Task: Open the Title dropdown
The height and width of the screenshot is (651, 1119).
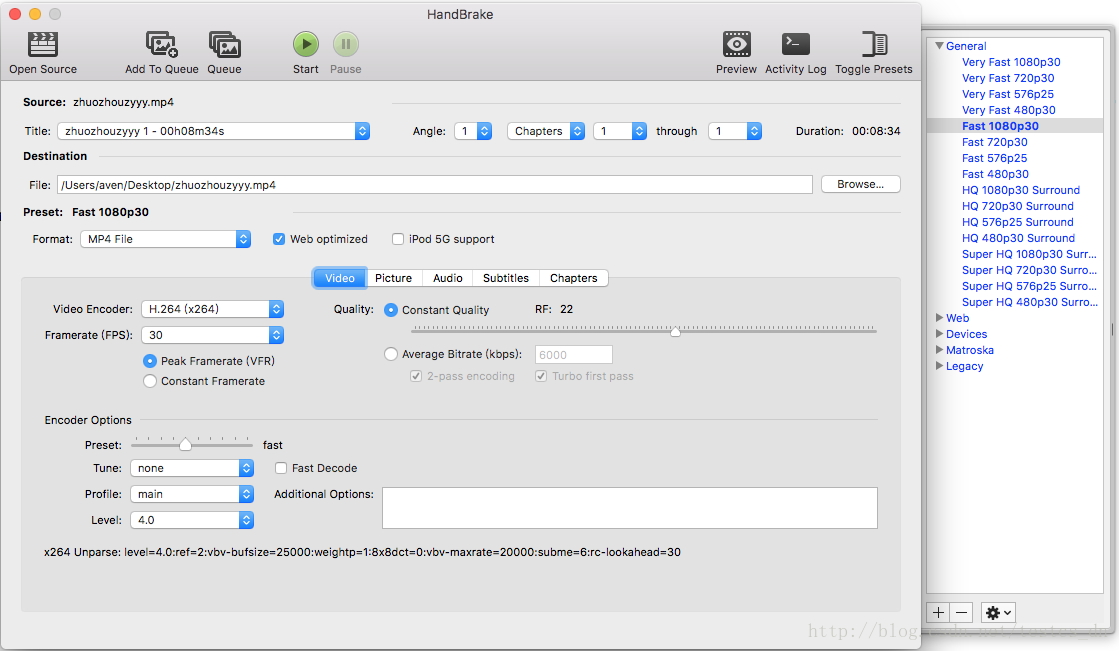Action: 213,131
